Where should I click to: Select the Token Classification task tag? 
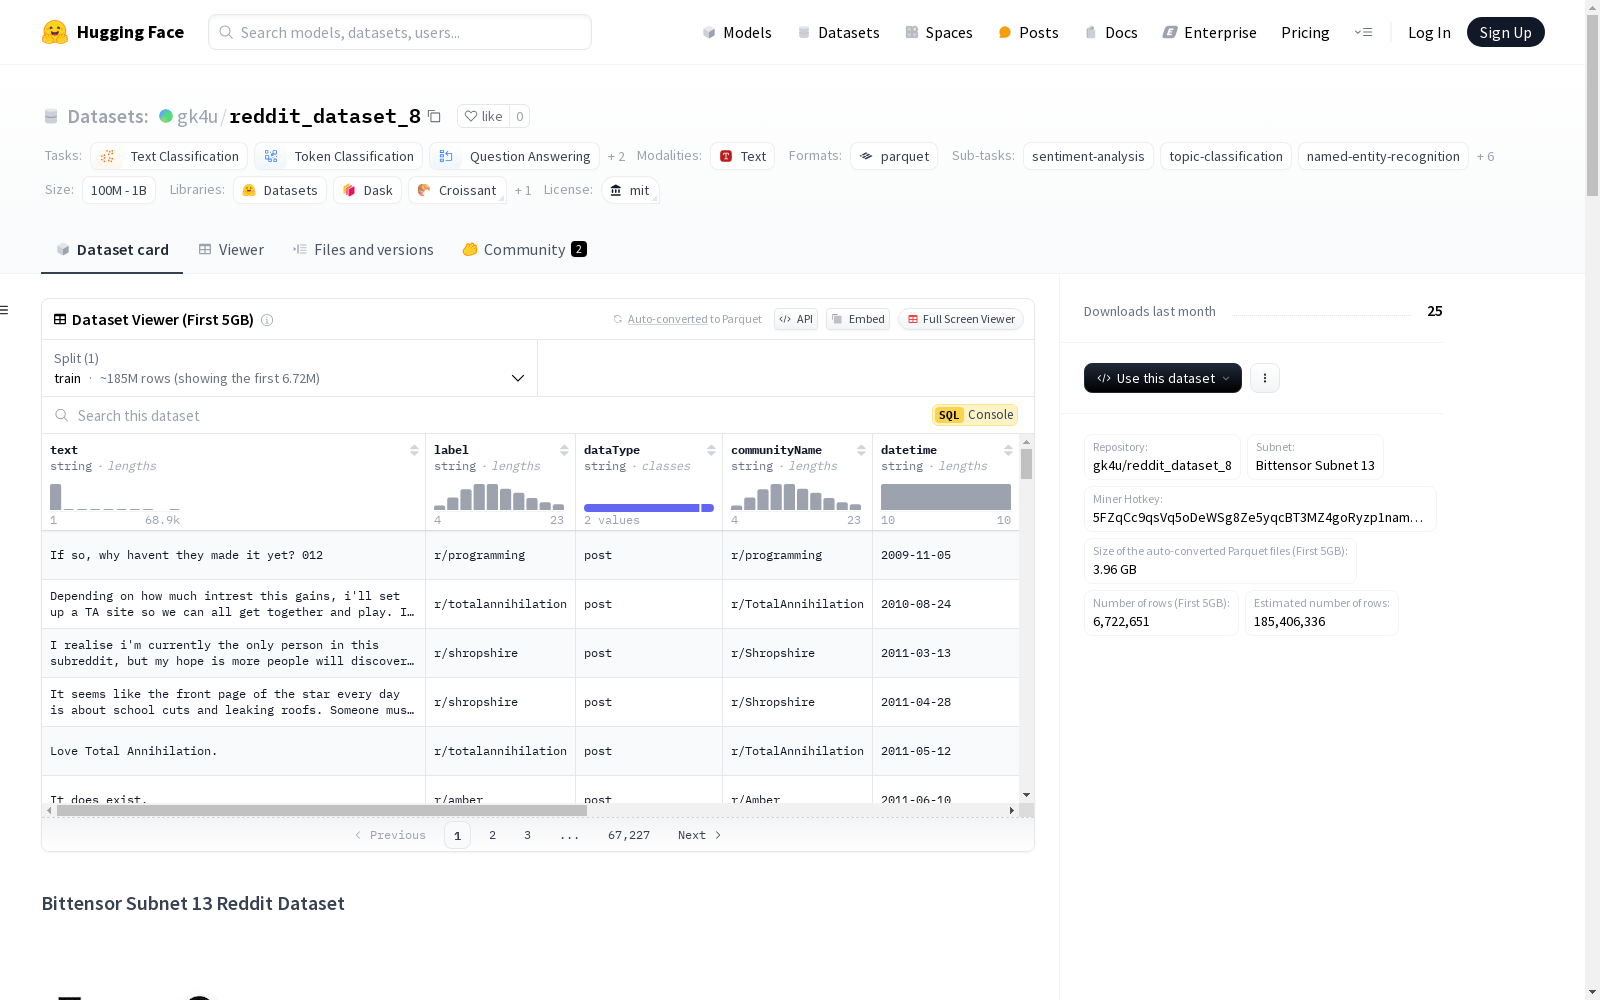(338, 157)
